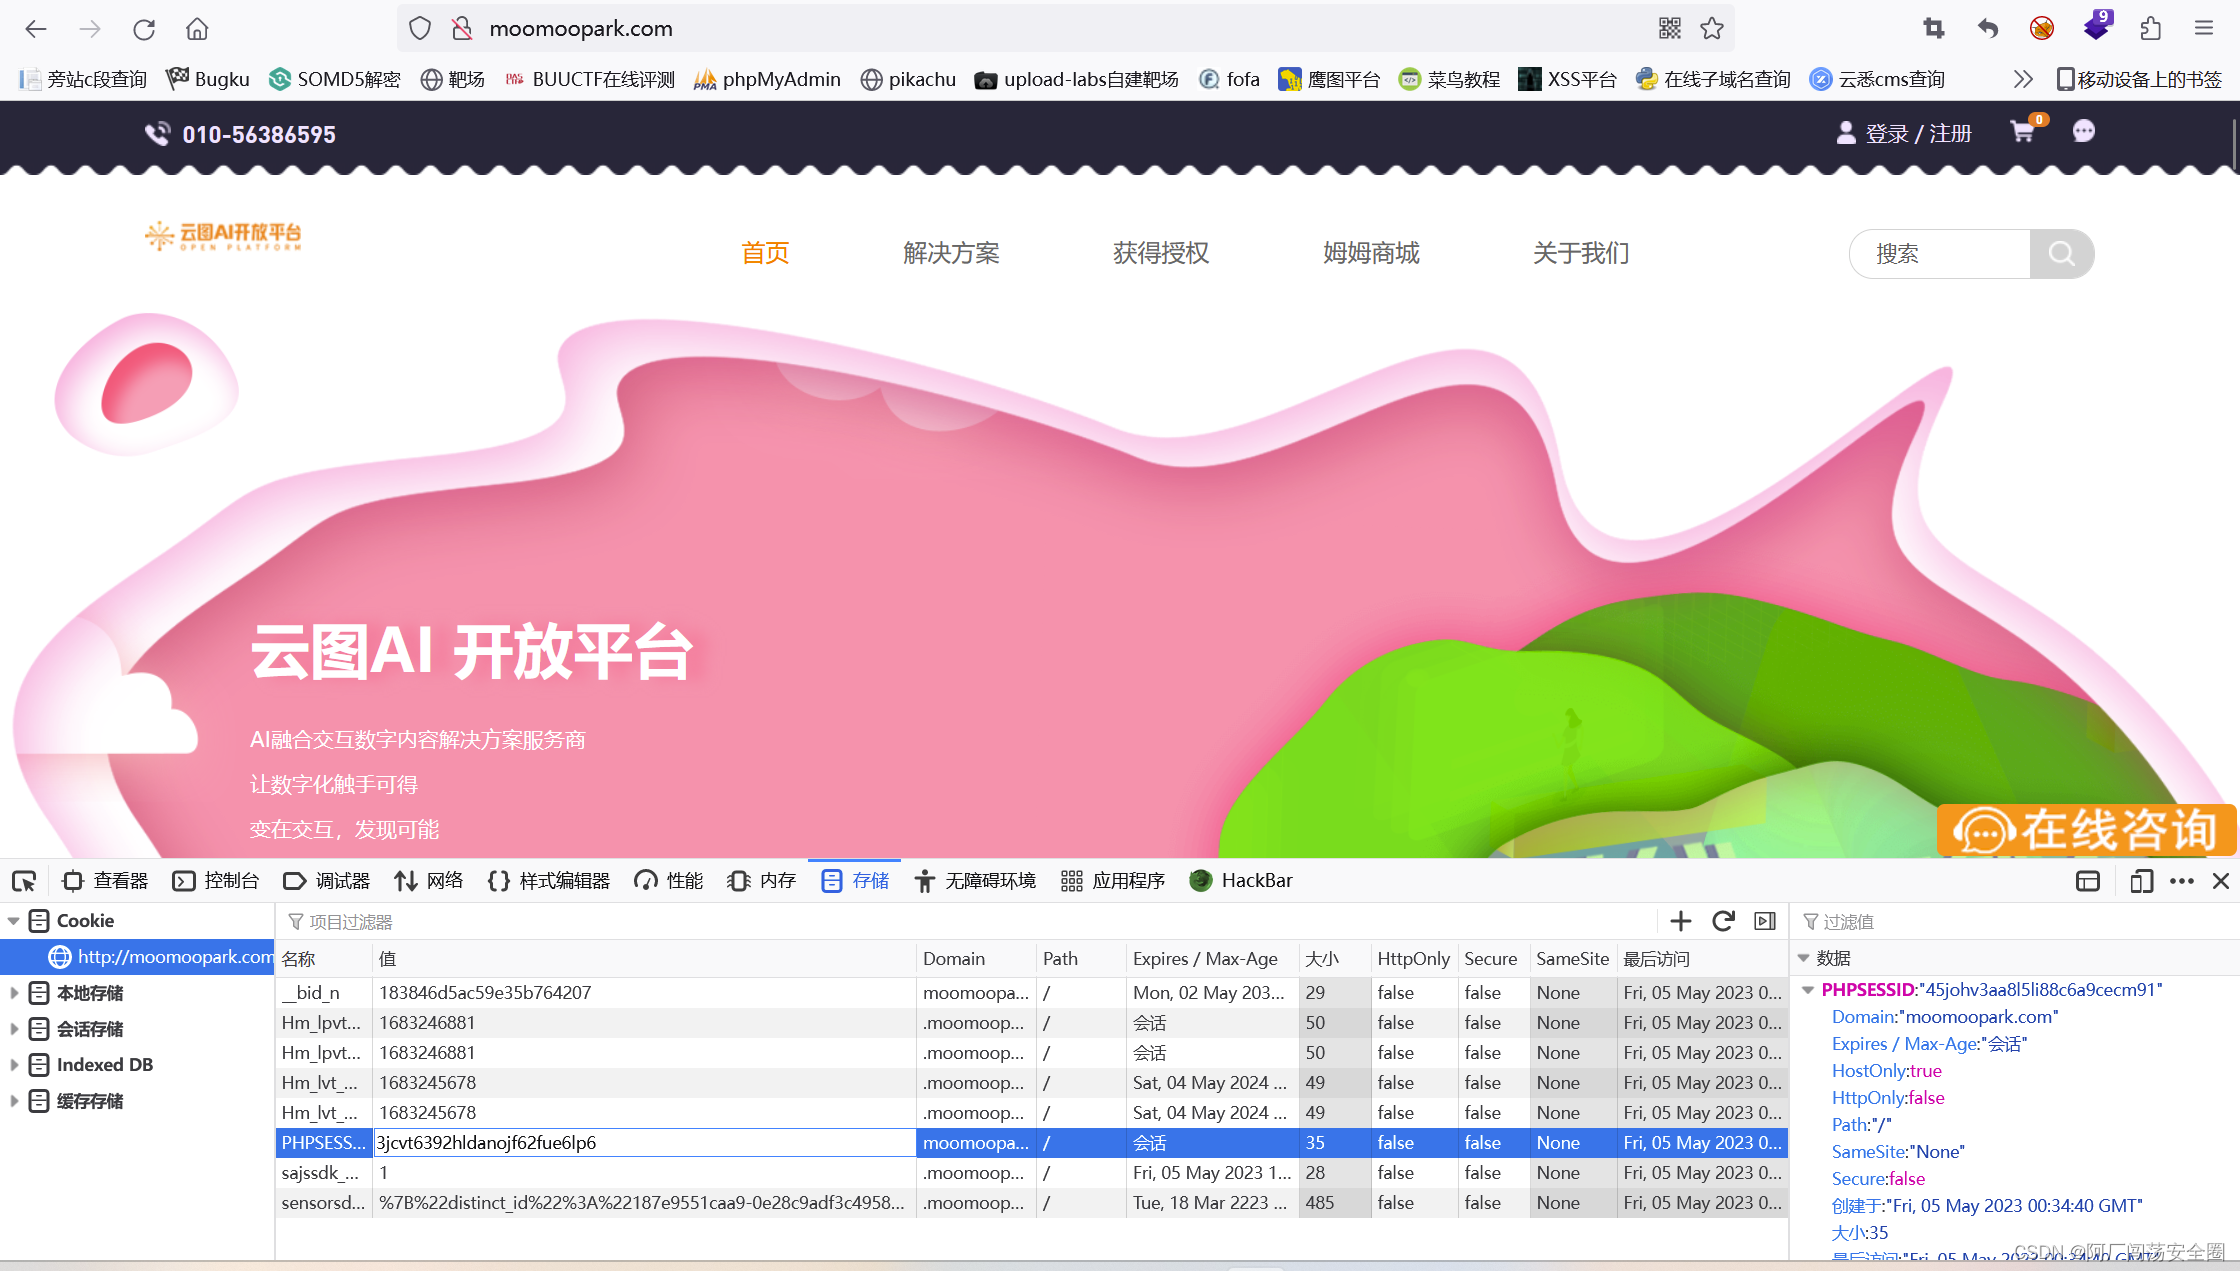Click the shield tracking protection icon
This screenshot has height=1271, width=2240.
point(420,29)
